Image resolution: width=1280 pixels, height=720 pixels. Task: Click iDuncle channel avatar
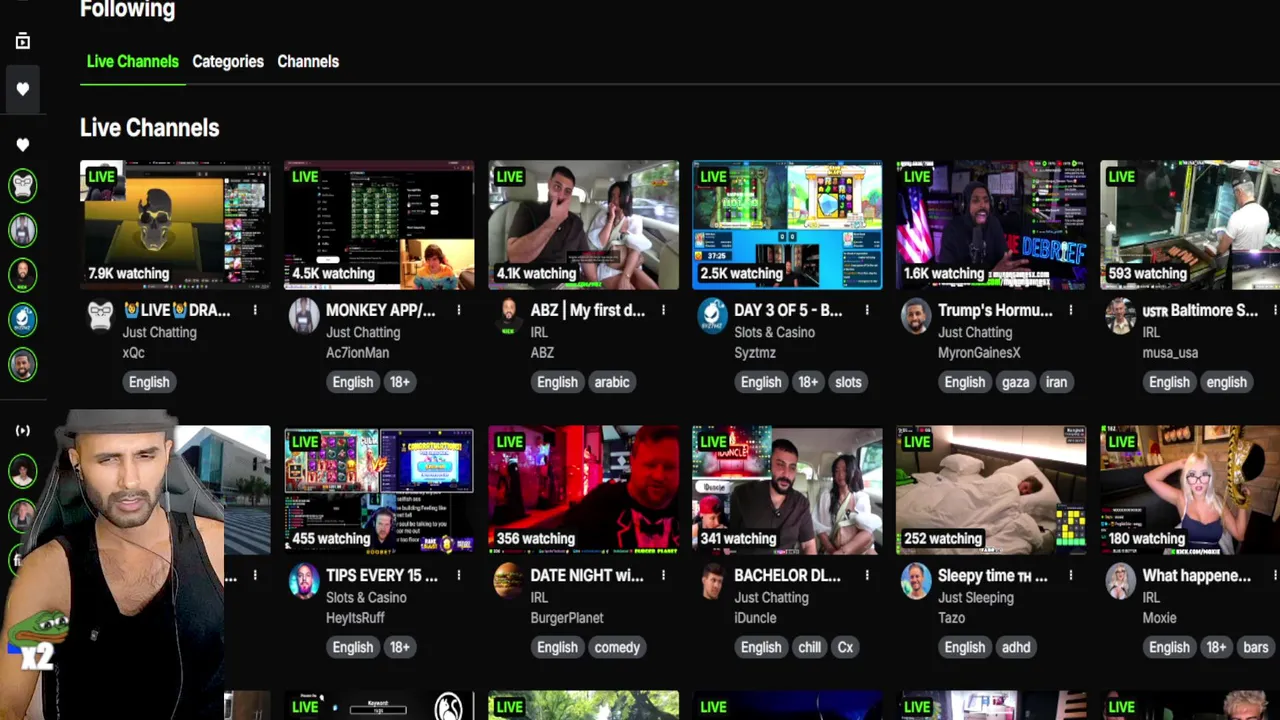coord(712,581)
